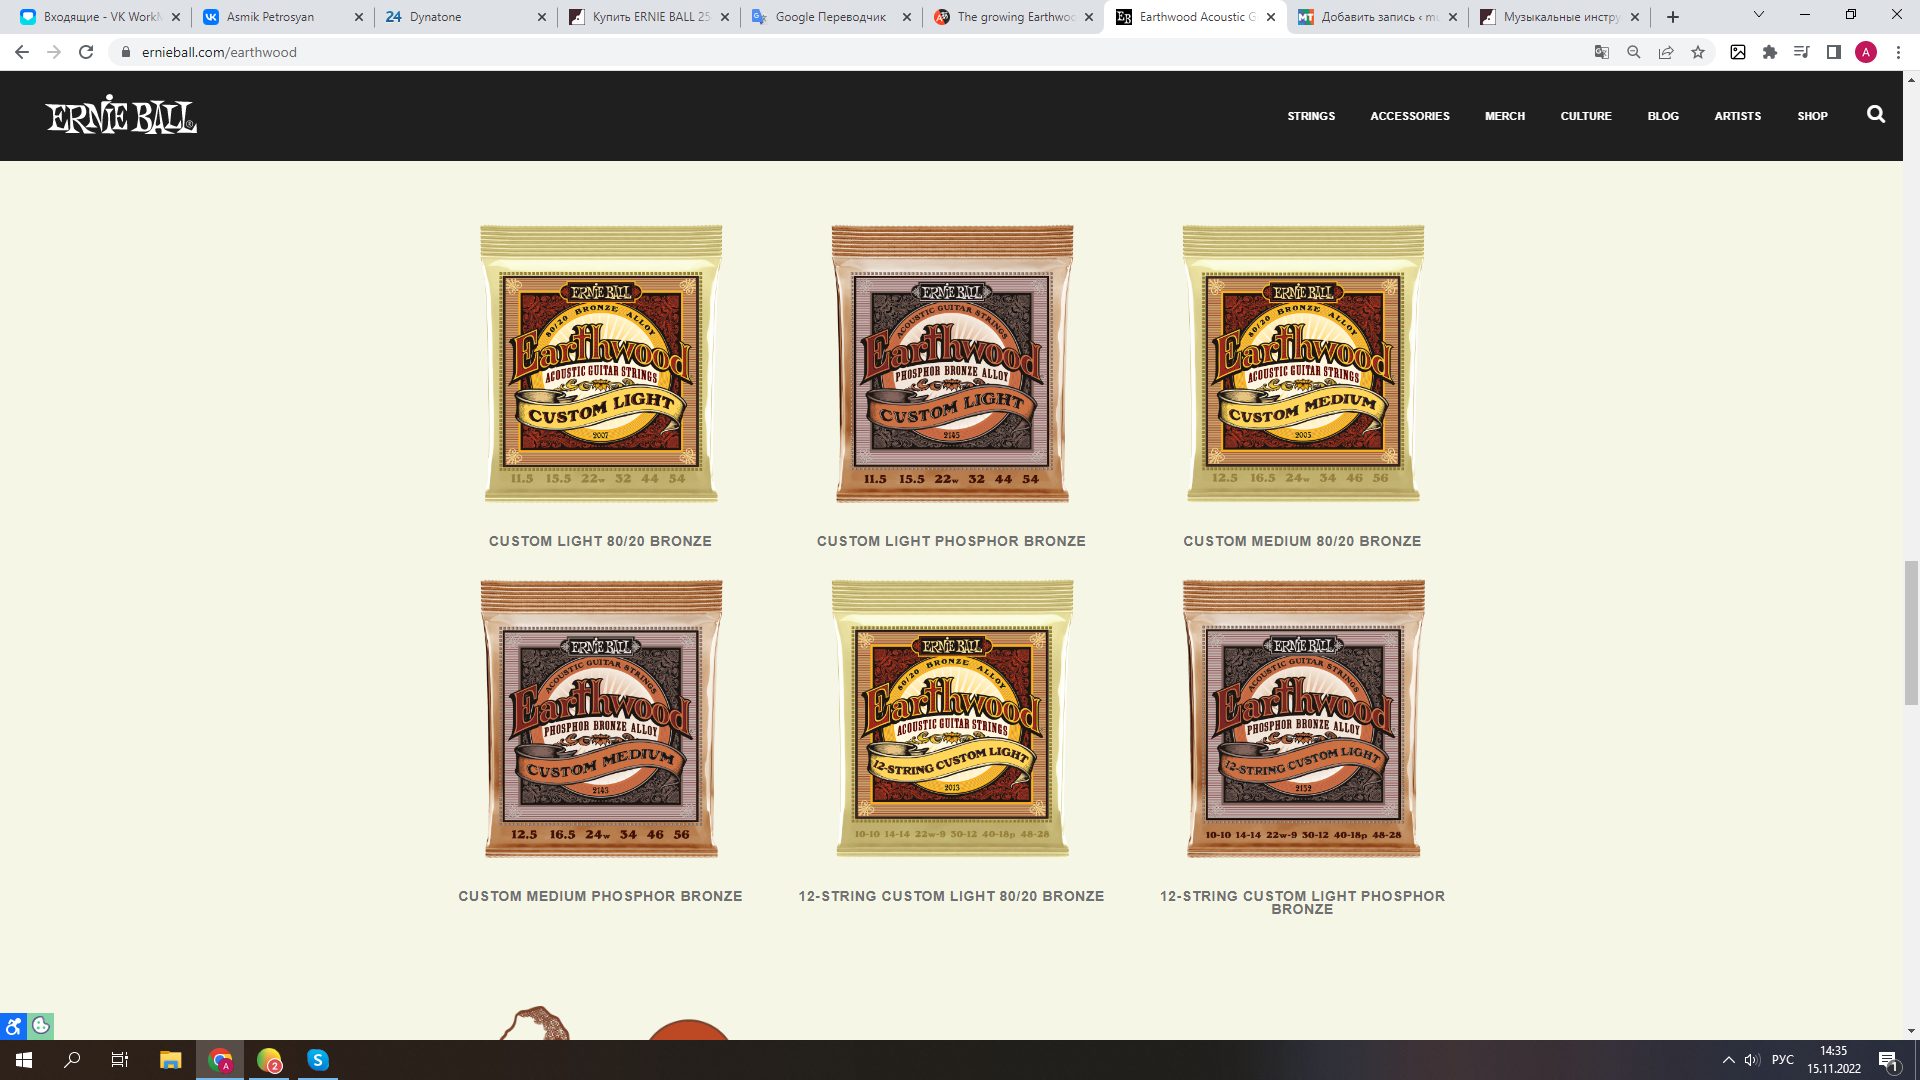Open the Chrome profile avatar
The height and width of the screenshot is (1080, 1920).
click(1866, 52)
